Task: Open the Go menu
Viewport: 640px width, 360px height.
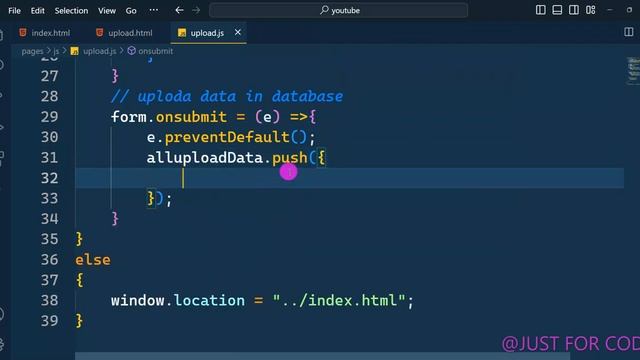Action: coord(131,11)
